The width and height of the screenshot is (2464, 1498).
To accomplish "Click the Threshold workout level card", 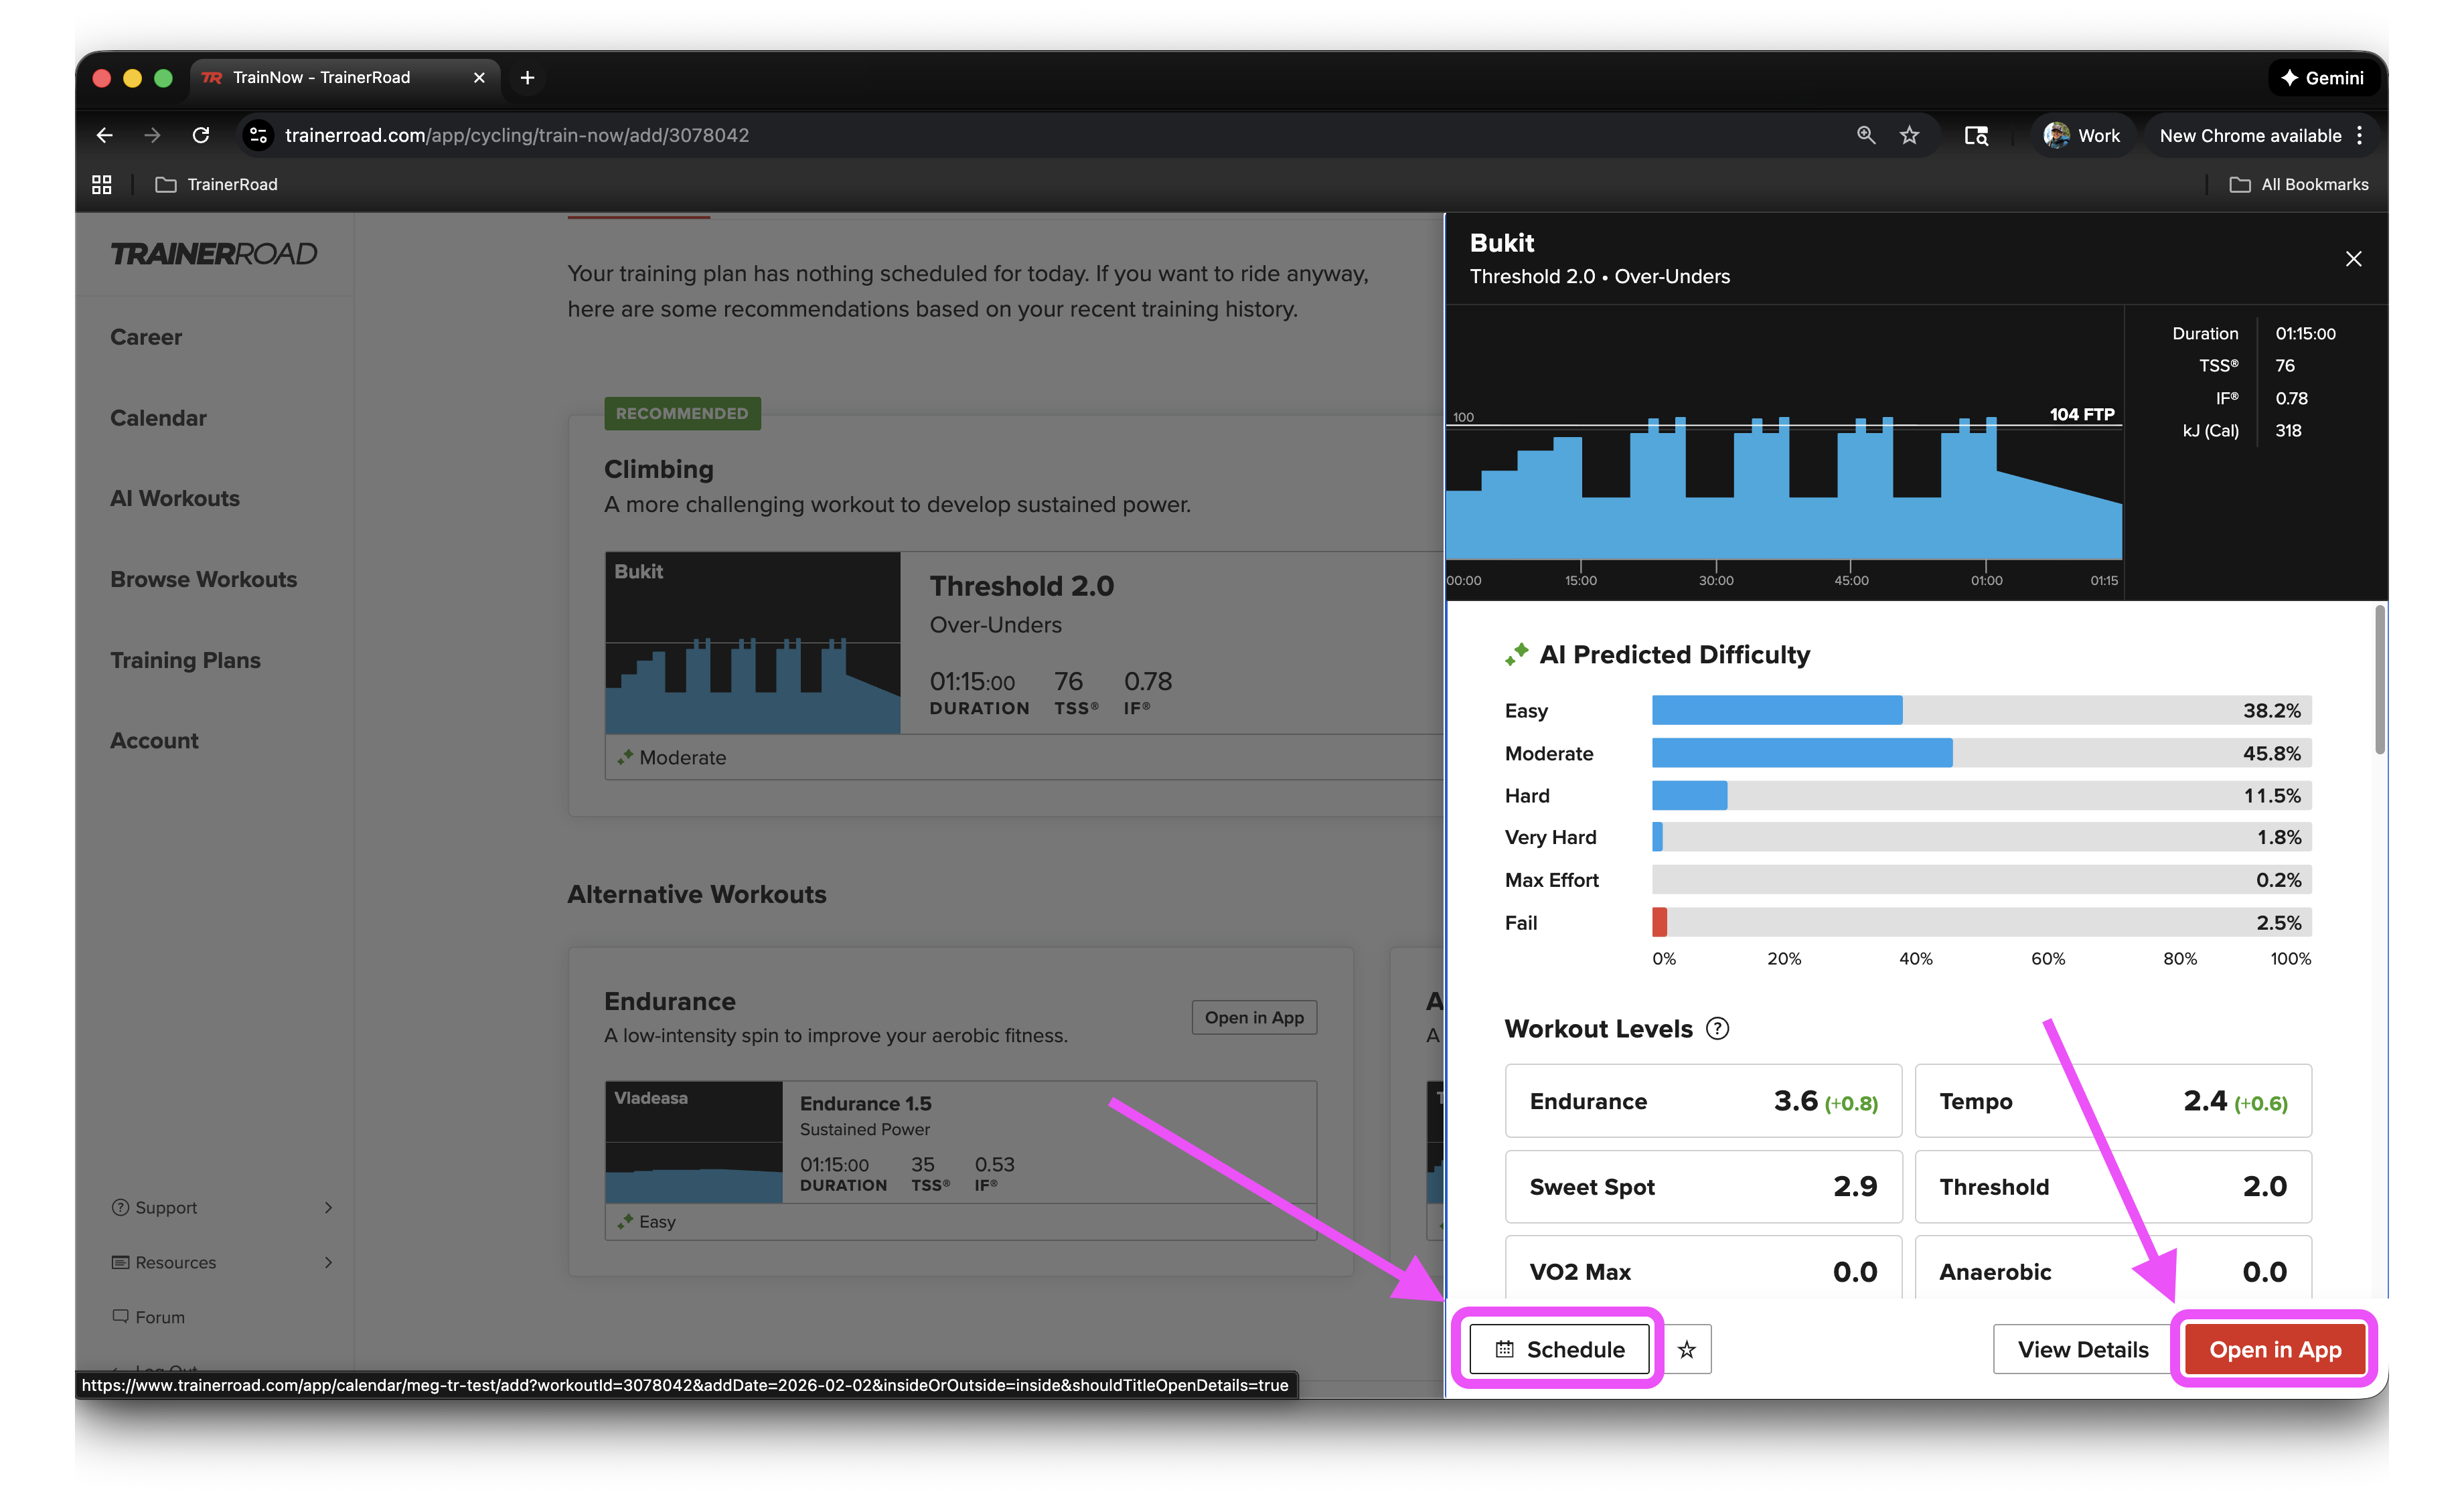I will 2113,1187.
